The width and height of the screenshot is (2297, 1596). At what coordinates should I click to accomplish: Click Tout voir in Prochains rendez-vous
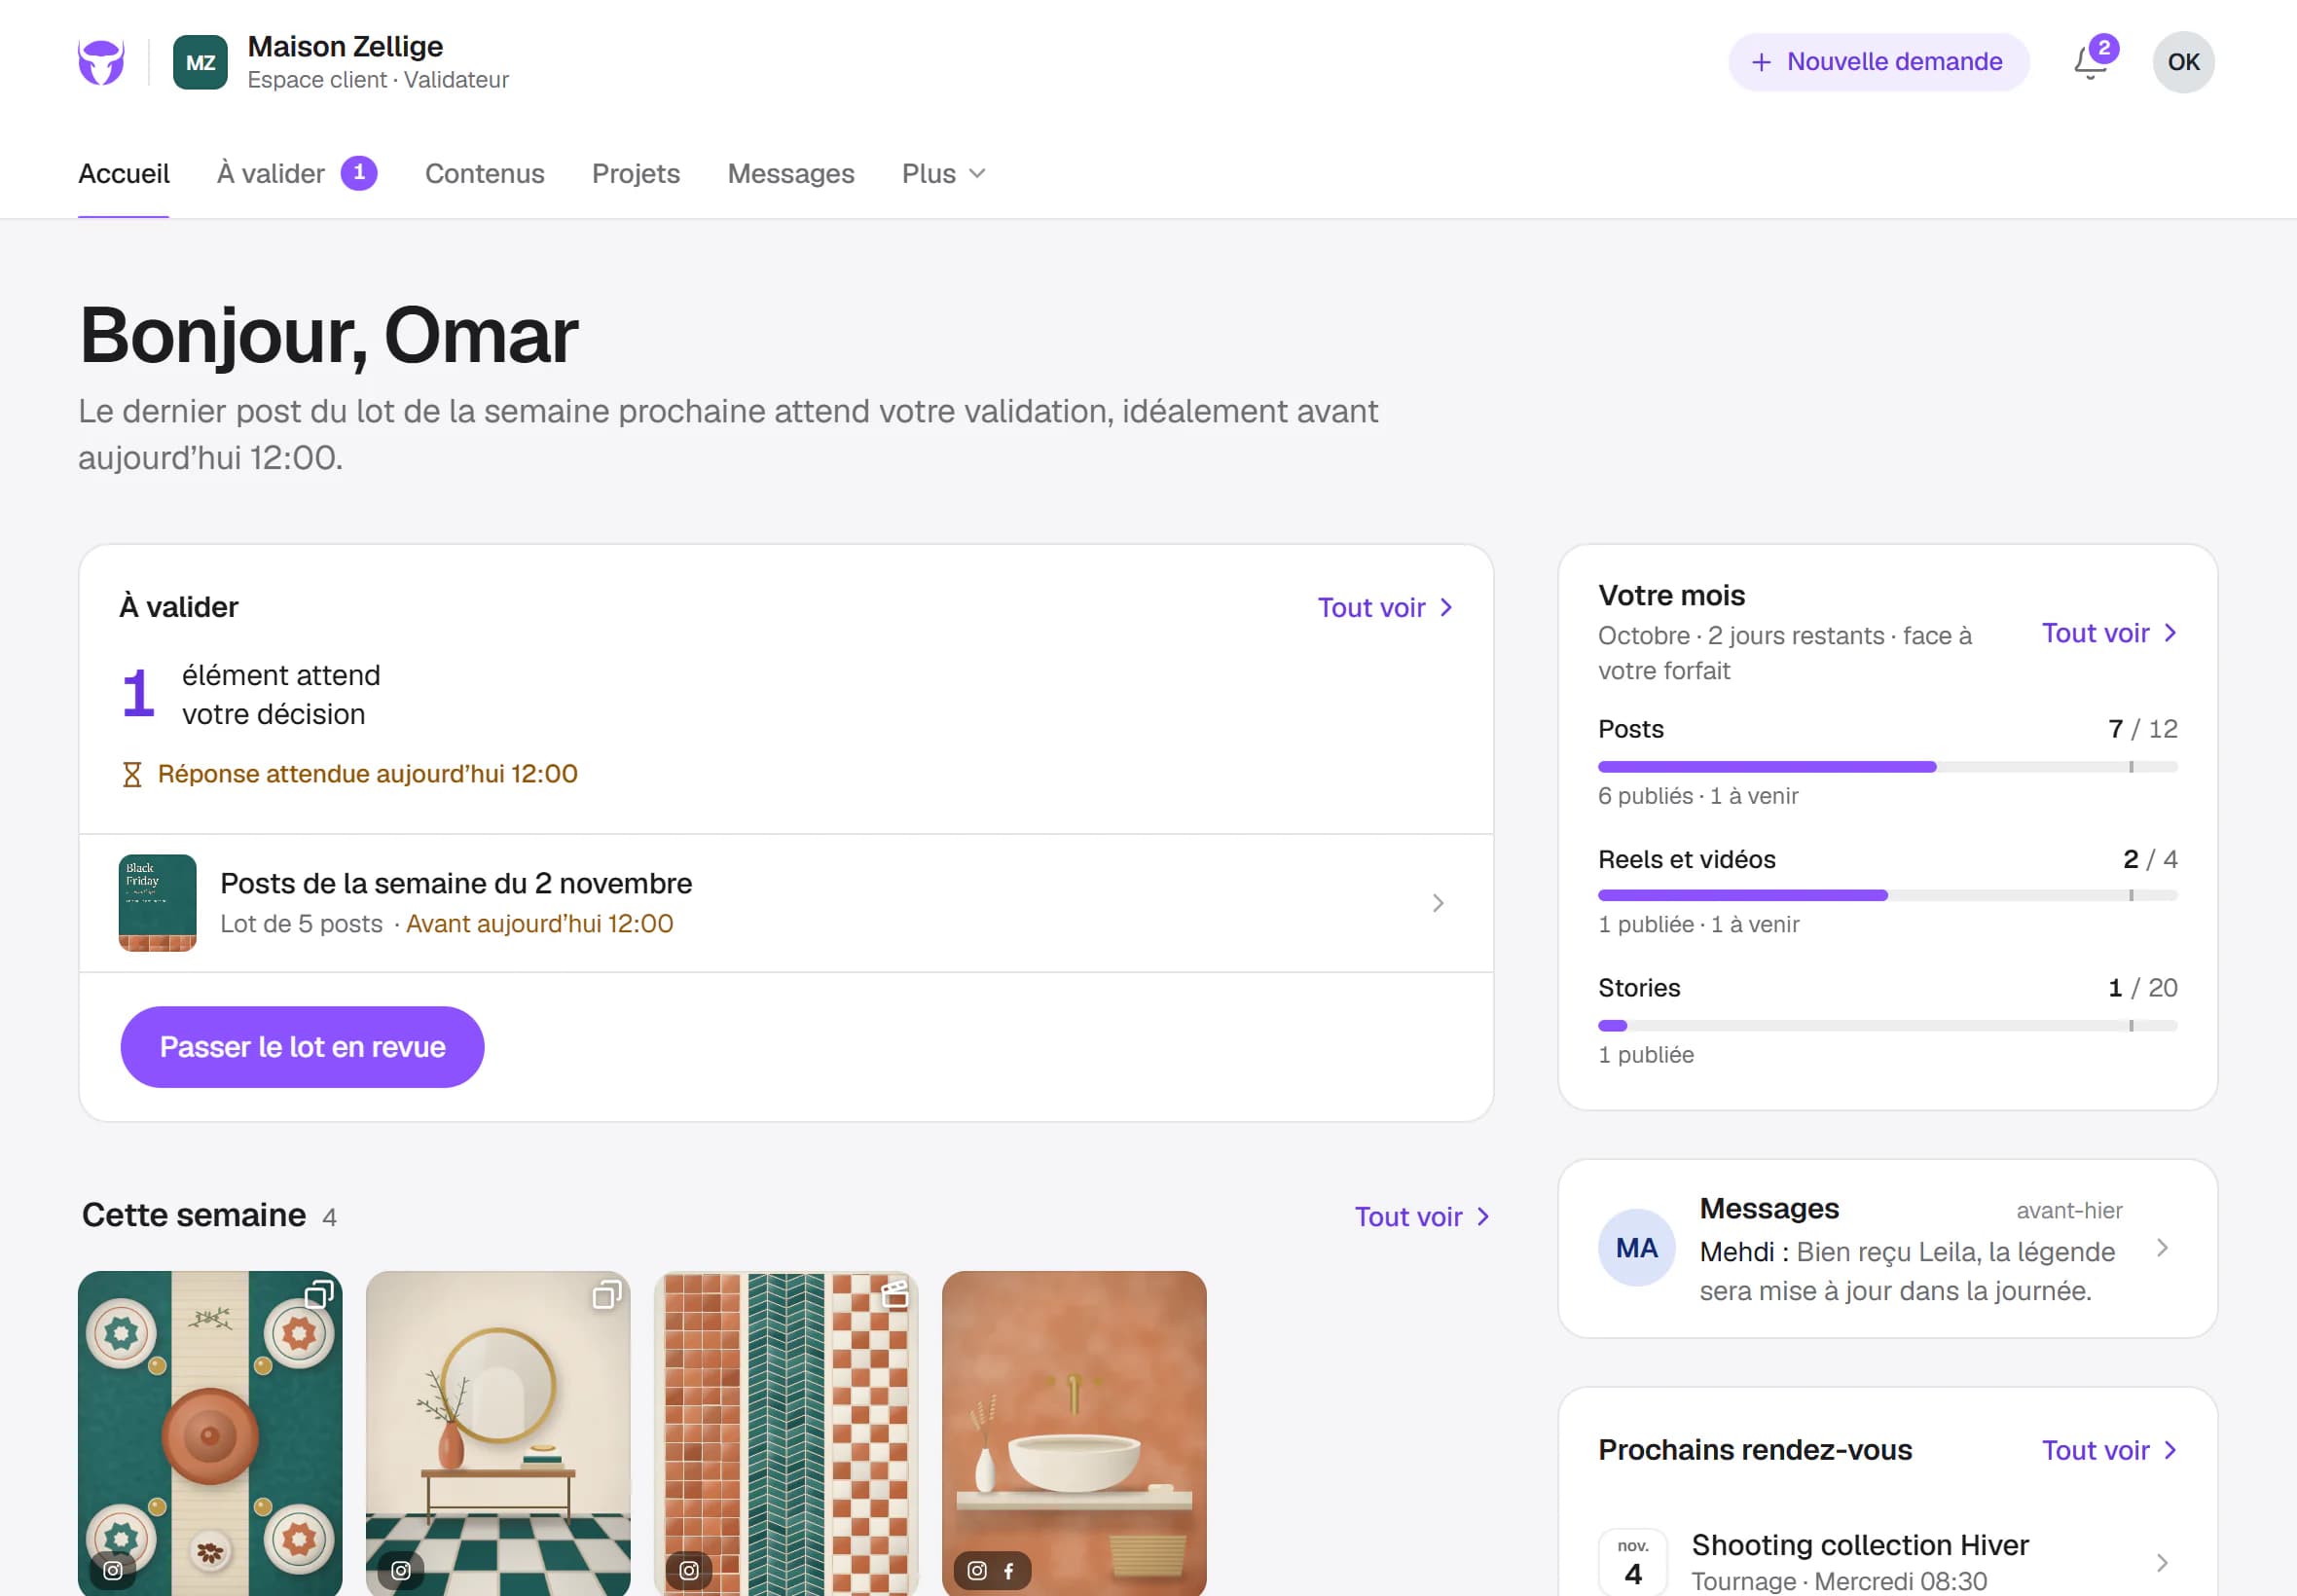click(x=2109, y=1450)
